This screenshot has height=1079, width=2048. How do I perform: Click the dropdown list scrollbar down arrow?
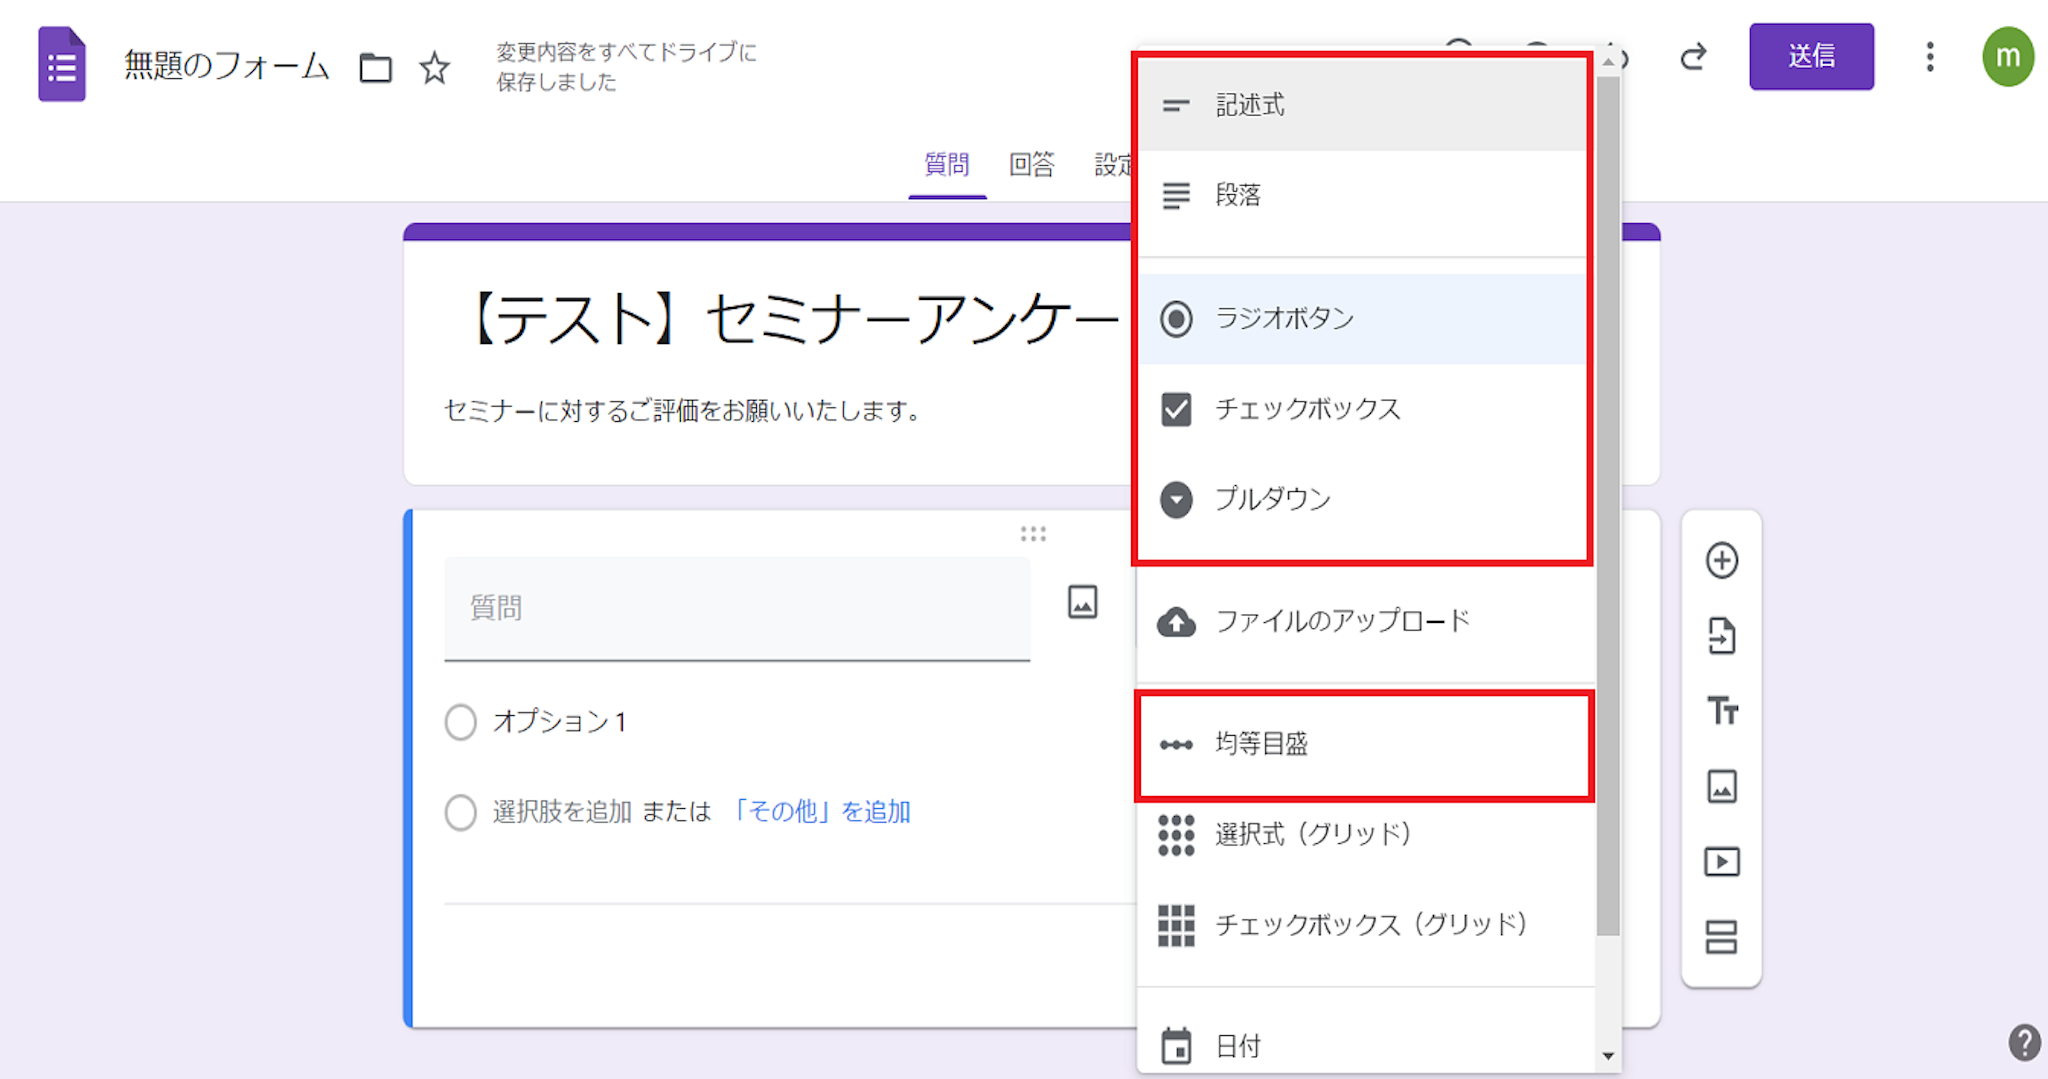pyautogui.click(x=1607, y=1056)
